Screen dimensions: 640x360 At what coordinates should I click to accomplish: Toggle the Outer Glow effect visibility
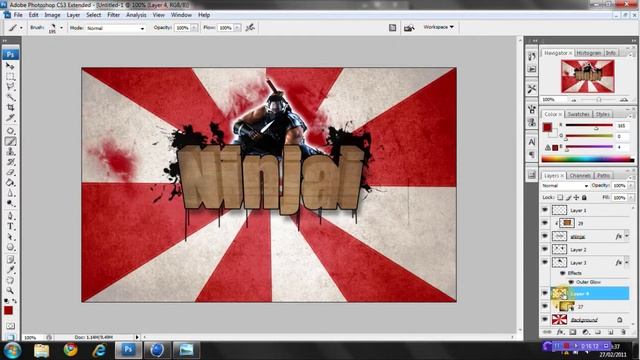point(571,282)
